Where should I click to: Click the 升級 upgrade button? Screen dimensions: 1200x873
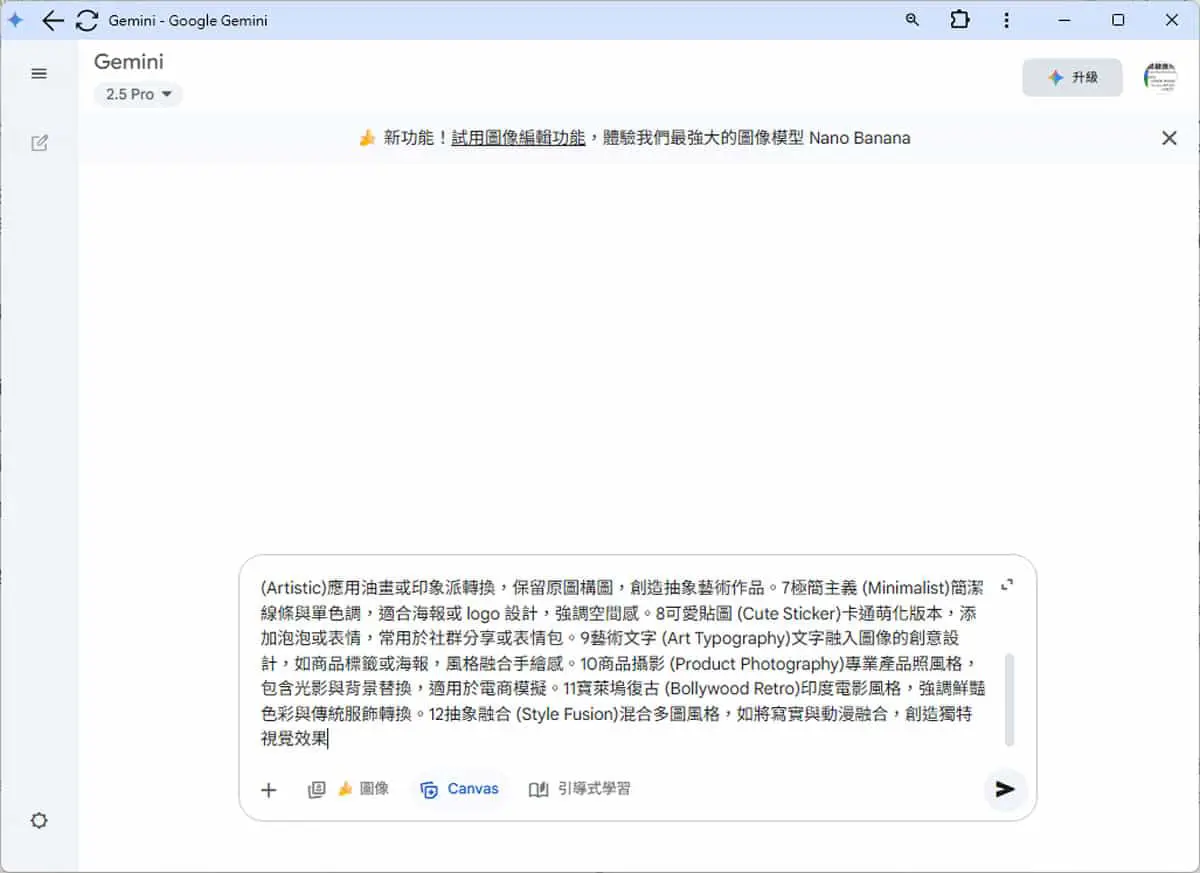click(x=1072, y=77)
